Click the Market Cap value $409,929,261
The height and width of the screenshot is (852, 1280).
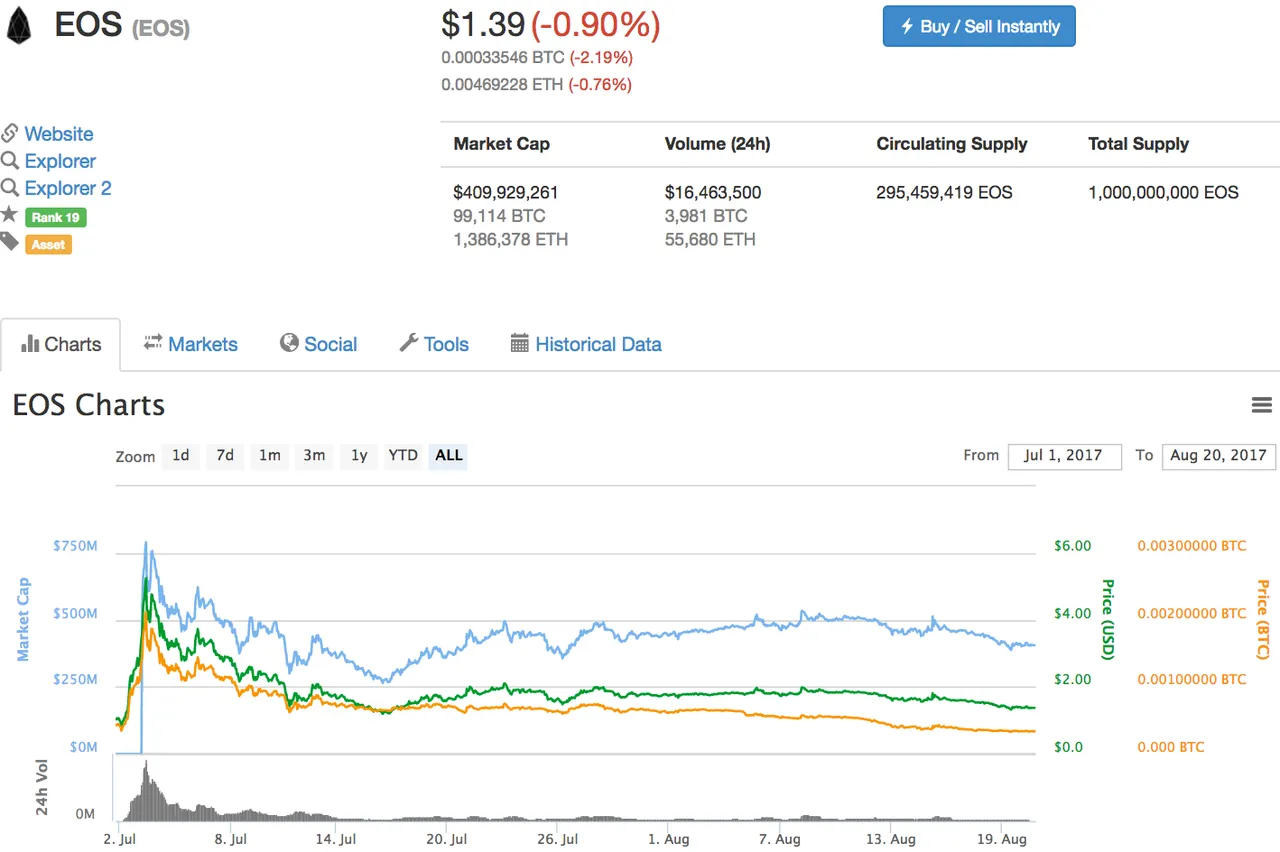pos(506,192)
